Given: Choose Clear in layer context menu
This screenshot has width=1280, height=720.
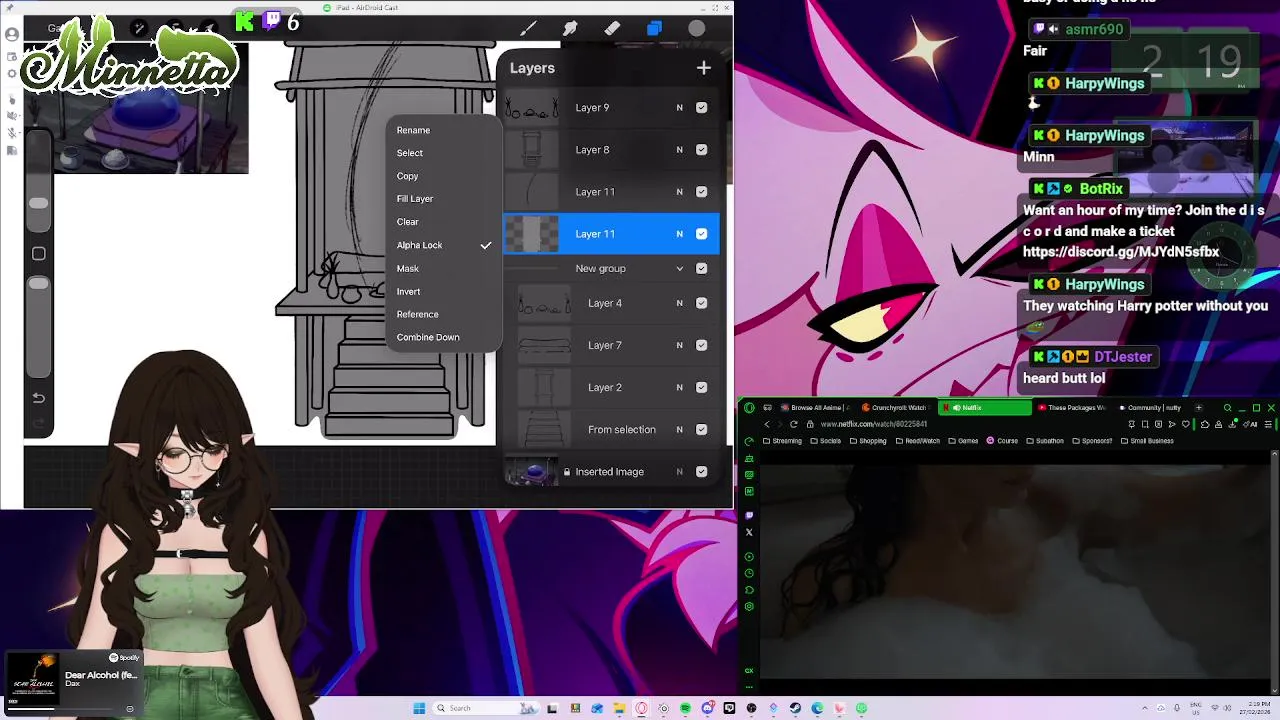Looking at the screenshot, I should 408,222.
